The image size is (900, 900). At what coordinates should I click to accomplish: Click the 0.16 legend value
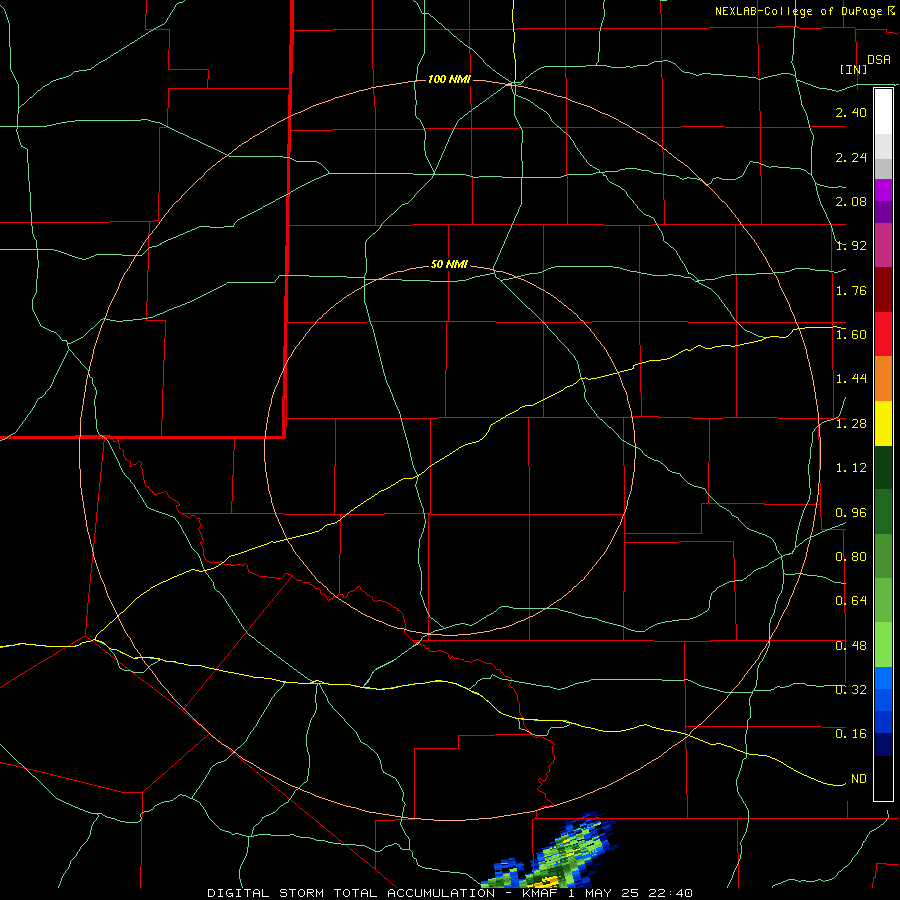point(851,734)
